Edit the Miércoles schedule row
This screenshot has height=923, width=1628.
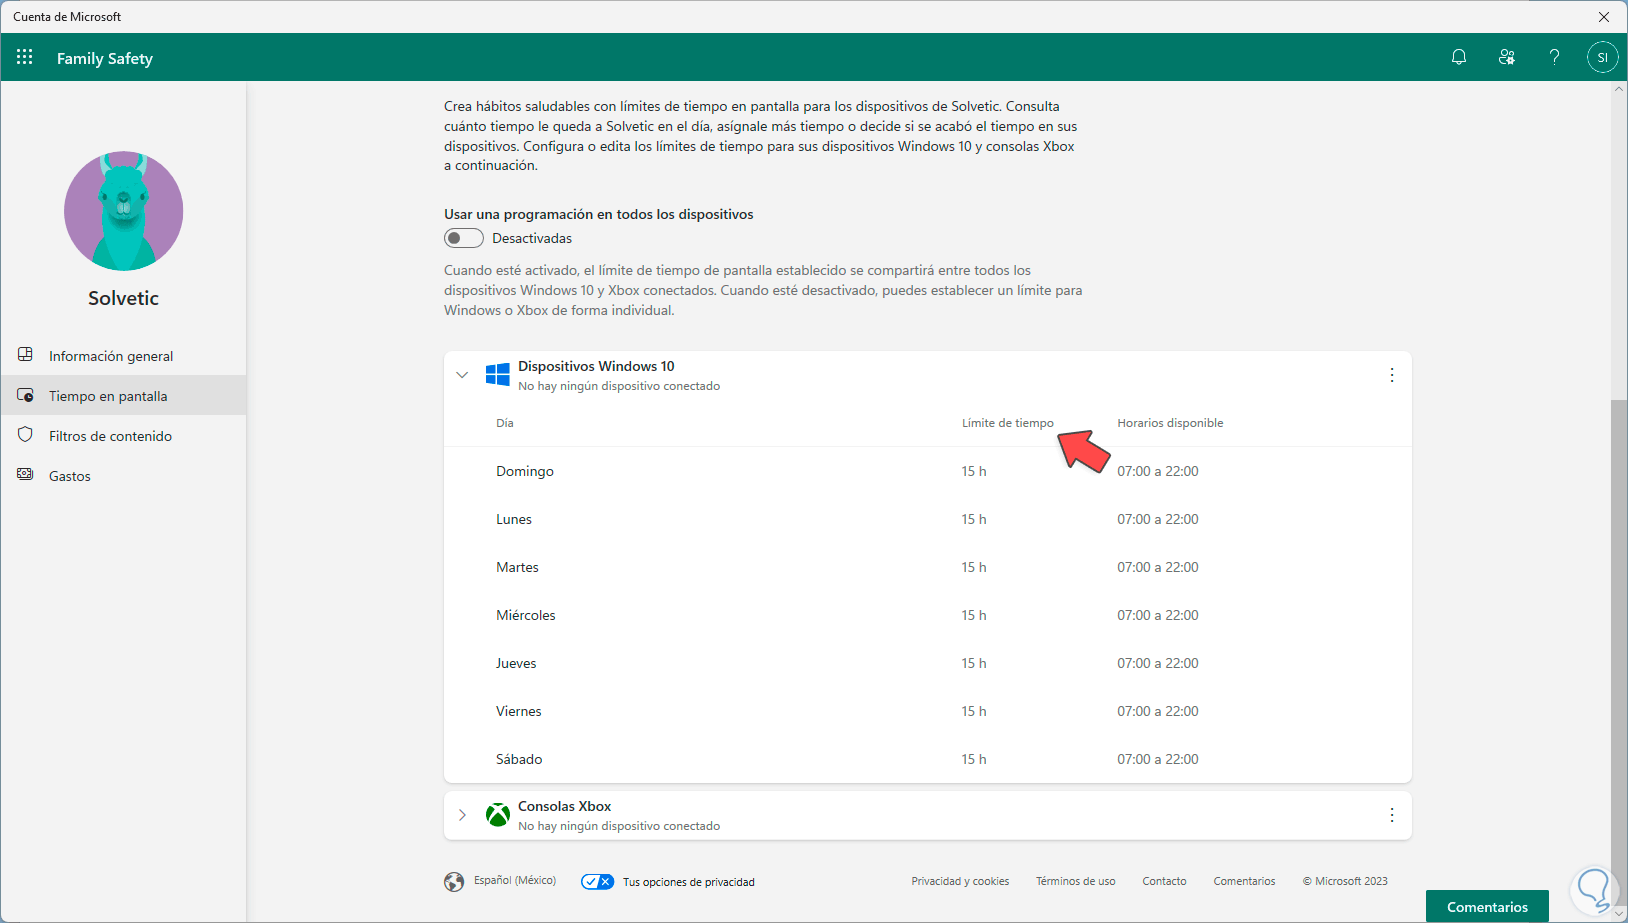pyautogui.click(x=928, y=615)
